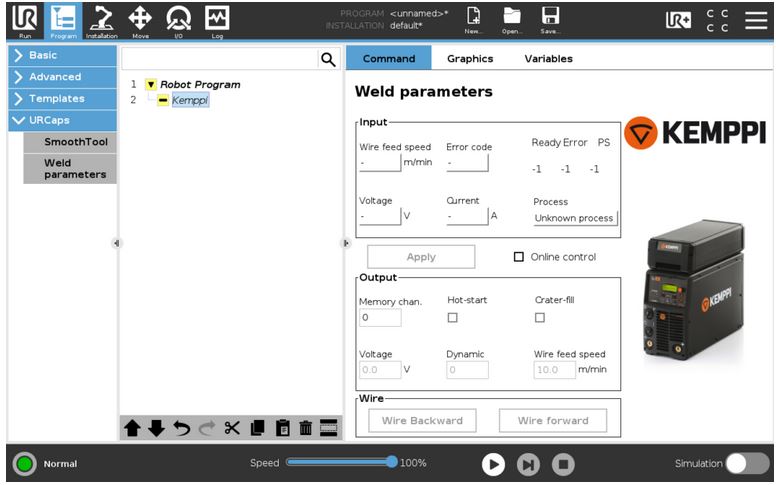Click the program tree search field
Viewport: 776px width, 485px height.
tap(219, 59)
